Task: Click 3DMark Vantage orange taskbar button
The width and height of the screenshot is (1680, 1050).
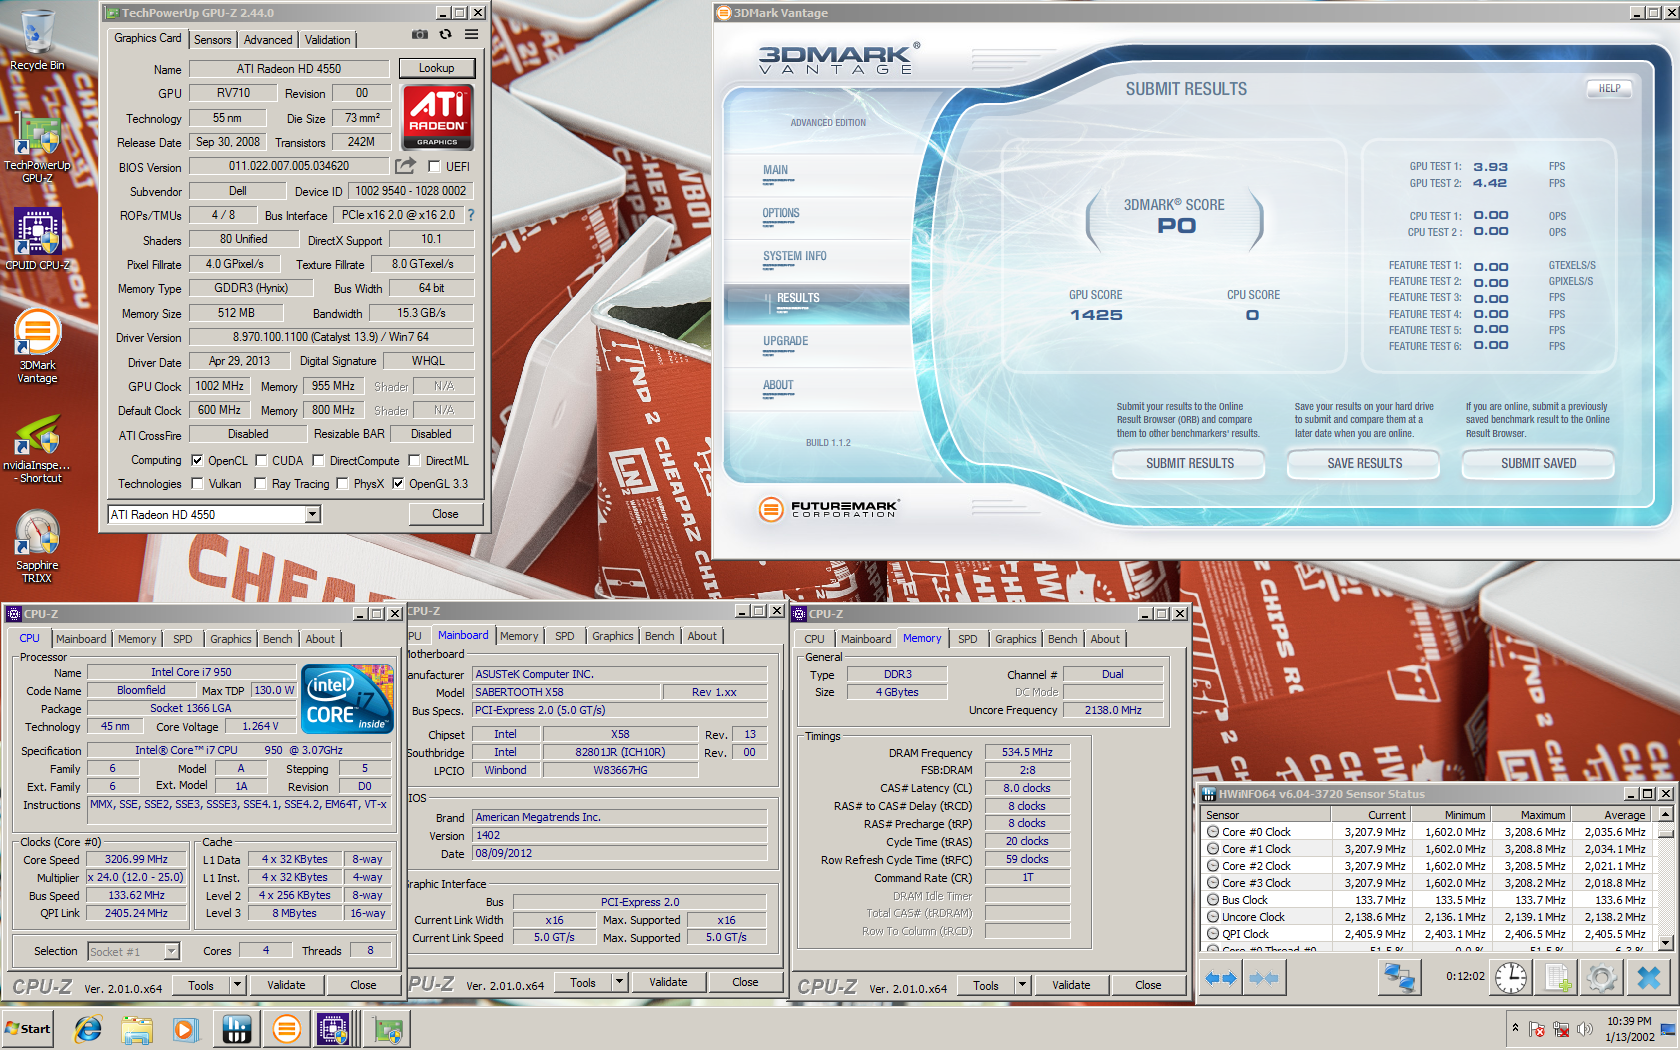Action: tap(287, 1029)
